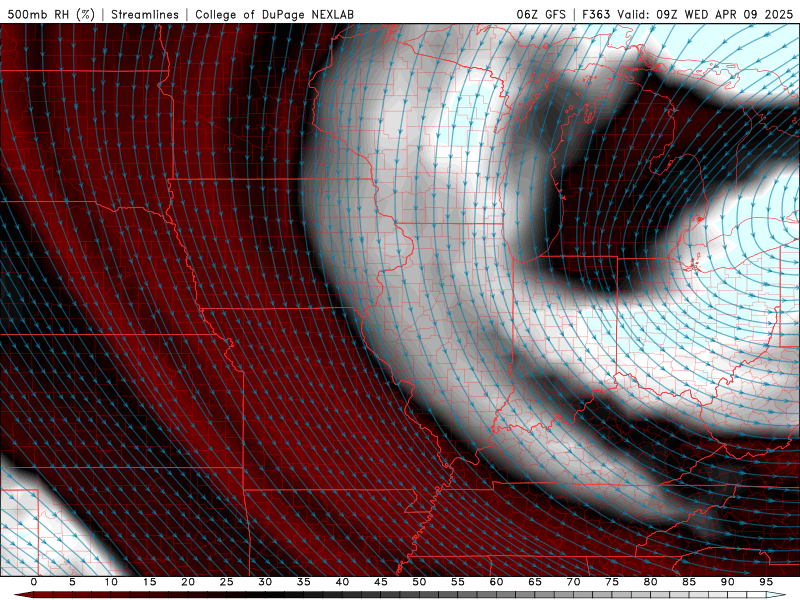Image resolution: width=800 pixels, height=600 pixels.
Task: Click the "70" color scale label
Action: (x=573, y=582)
